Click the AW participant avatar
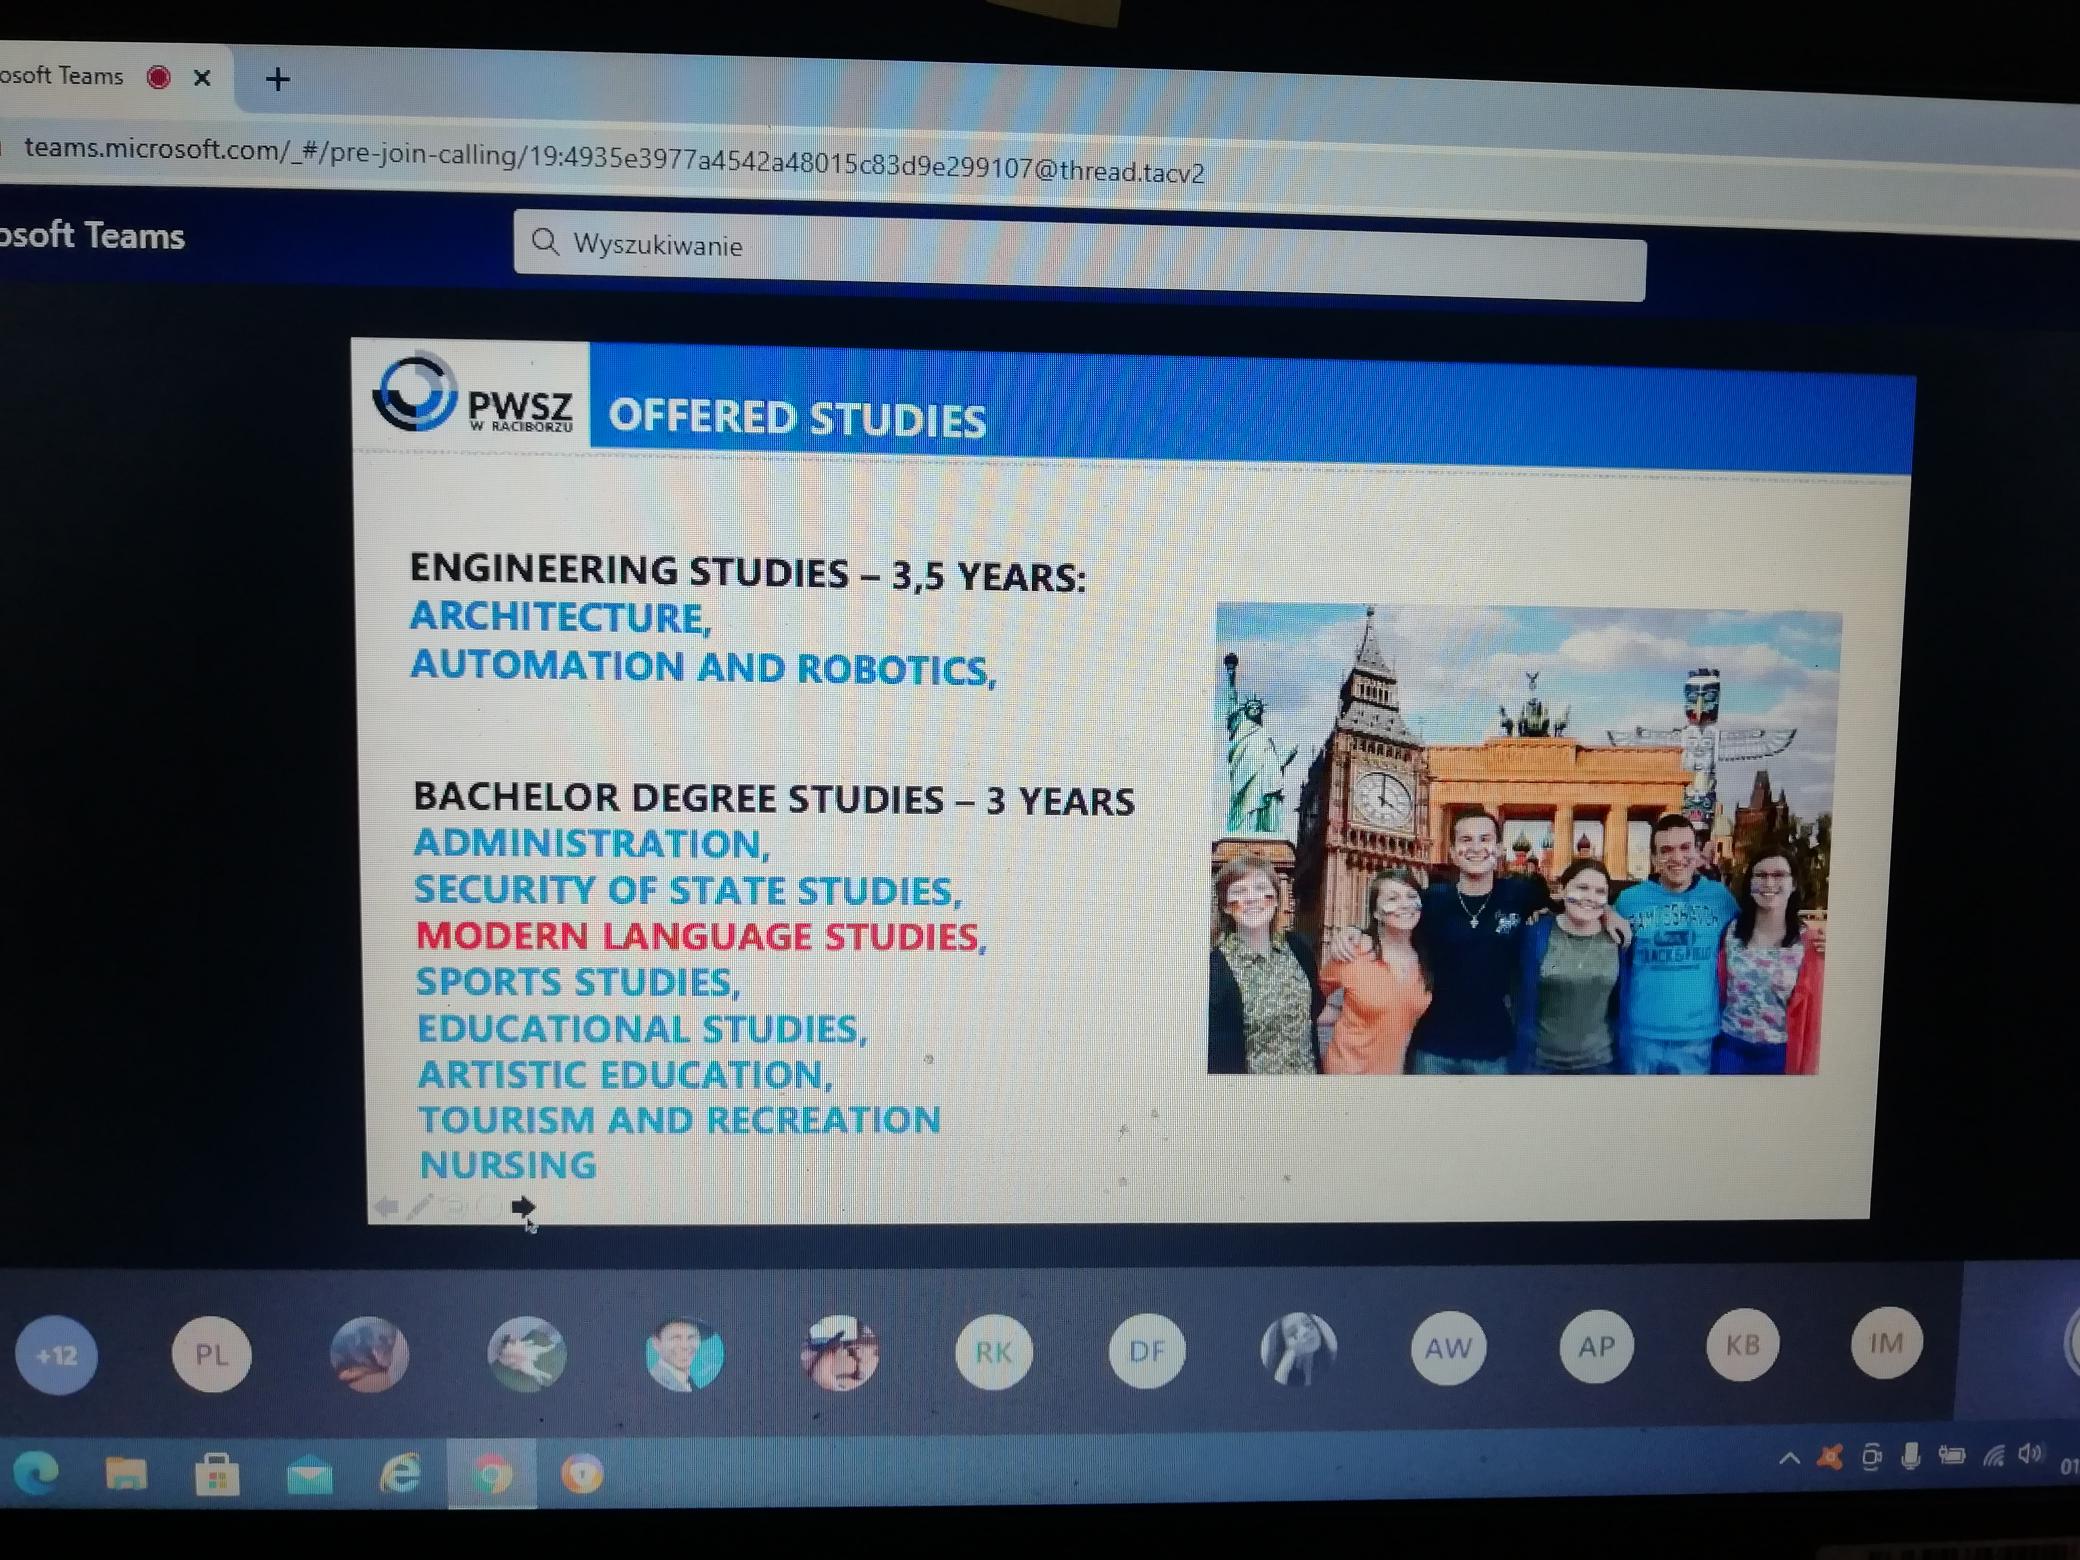Viewport: 2080px width, 1560px height. 1447,1348
